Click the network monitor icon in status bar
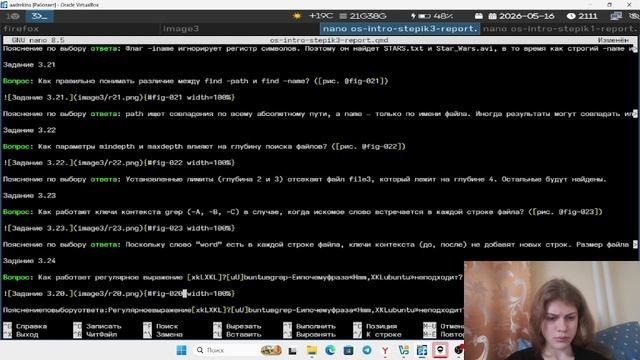 [x=616, y=16]
